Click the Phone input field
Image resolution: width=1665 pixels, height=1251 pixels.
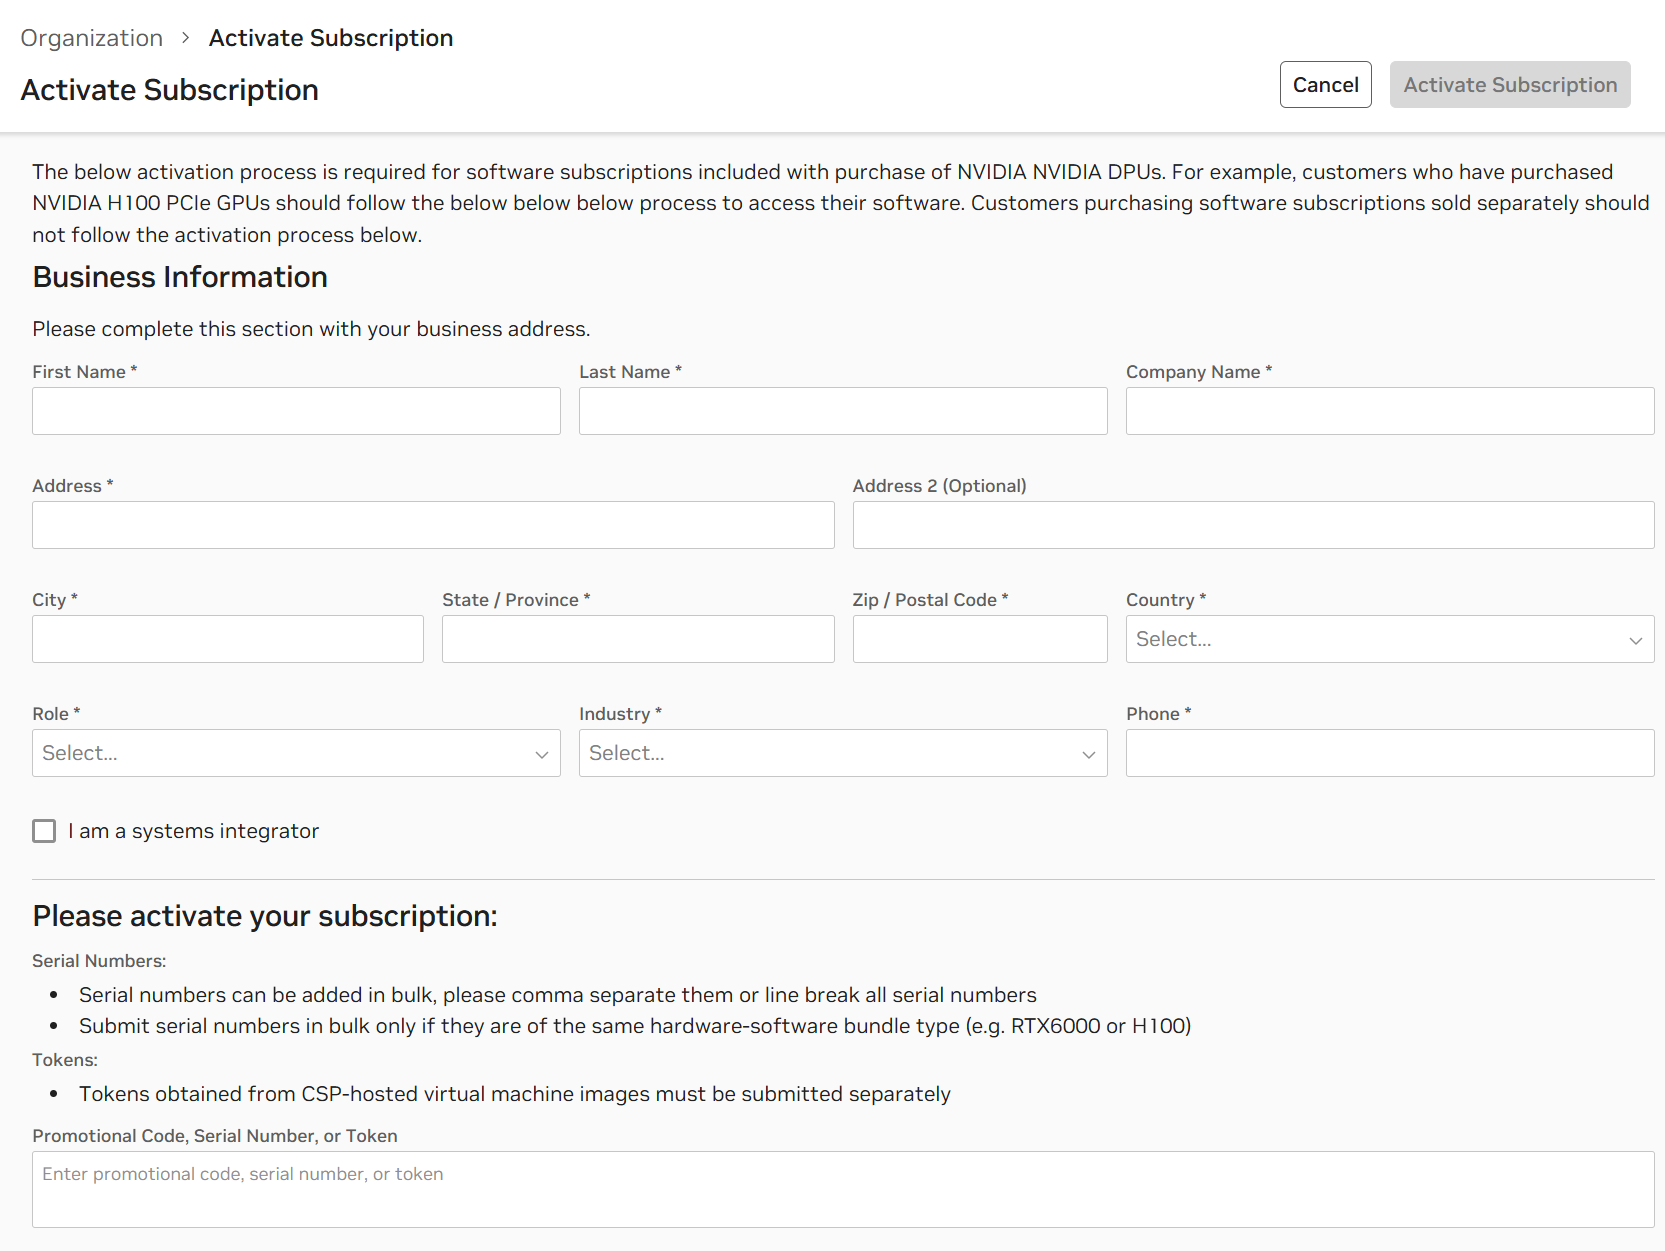tap(1390, 754)
